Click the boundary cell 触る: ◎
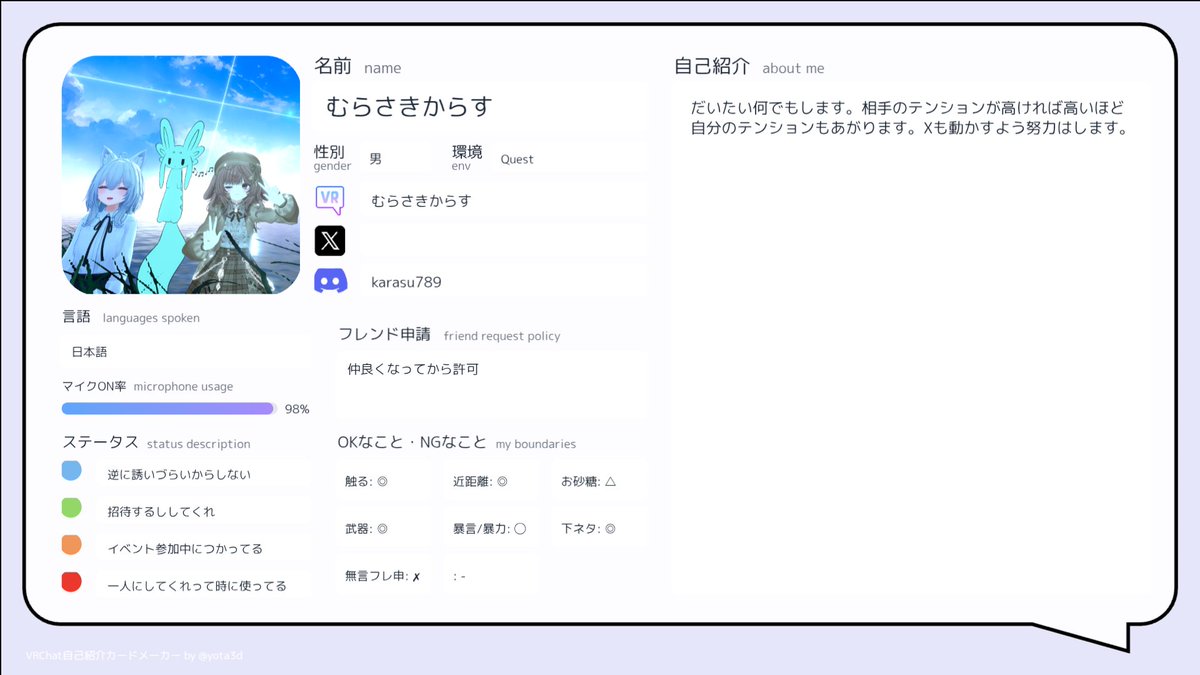Image resolution: width=1200 pixels, height=675 pixels. [x=385, y=481]
